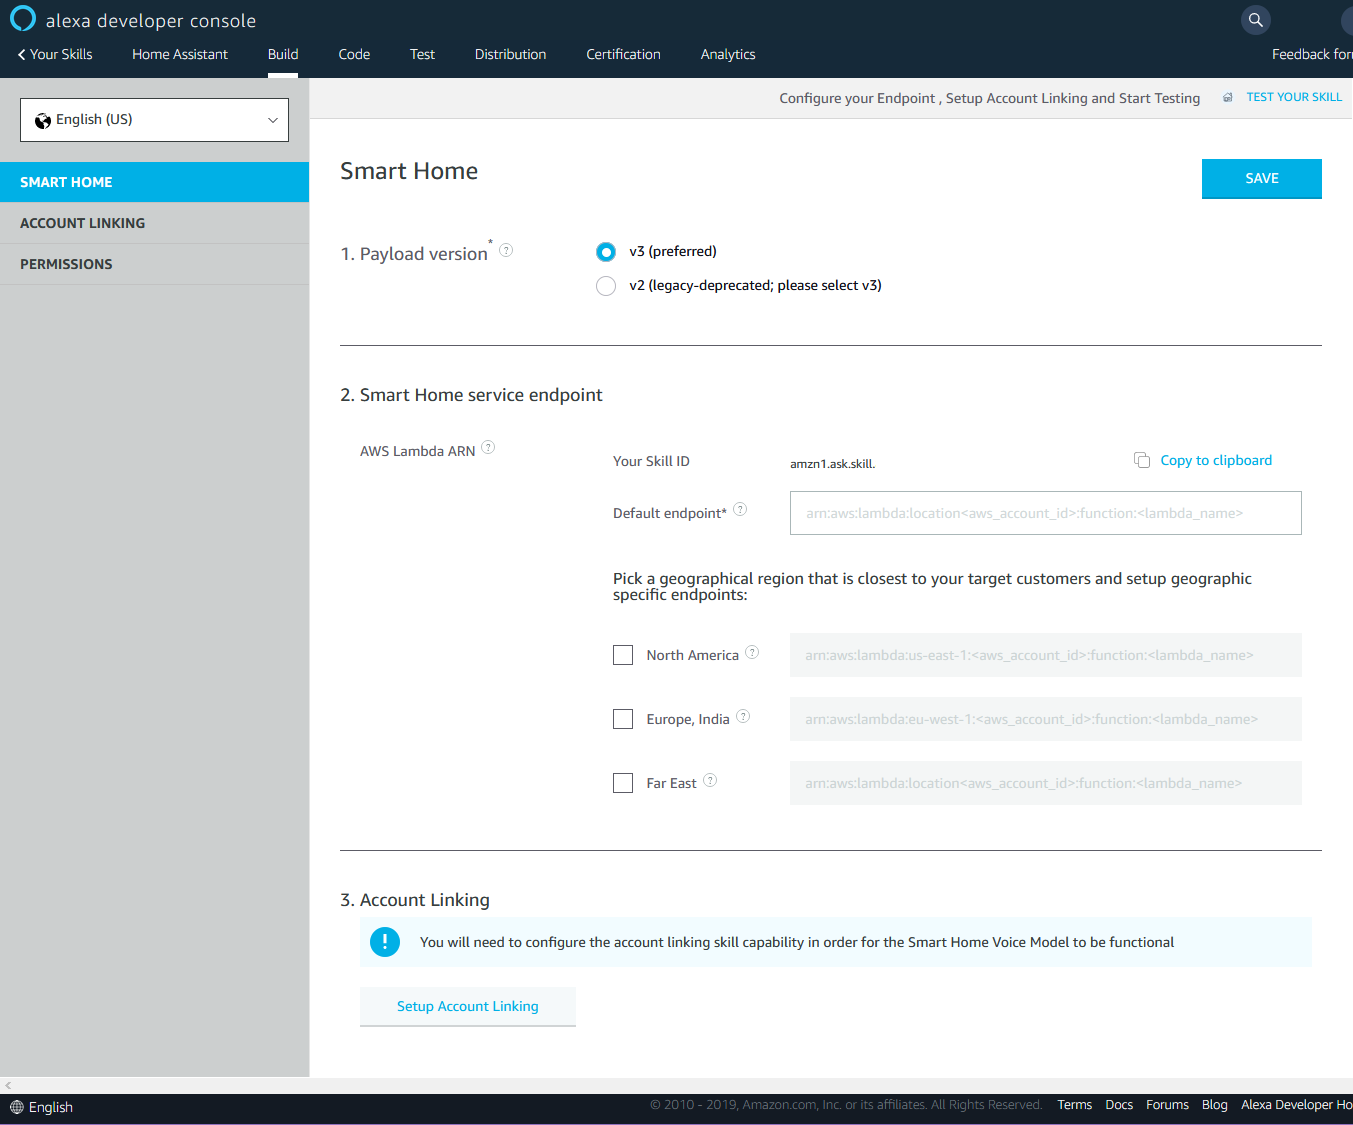Viewport: 1353px width, 1125px height.
Task: Open the Analytics tab
Action: [x=728, y=54]
